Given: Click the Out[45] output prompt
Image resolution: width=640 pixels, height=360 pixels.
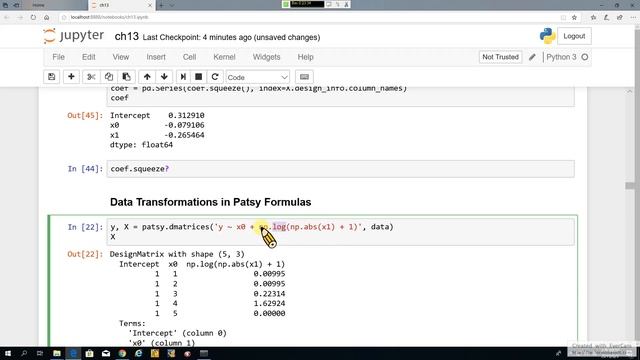Looking at the screenshot, I should tap(85, 116).
